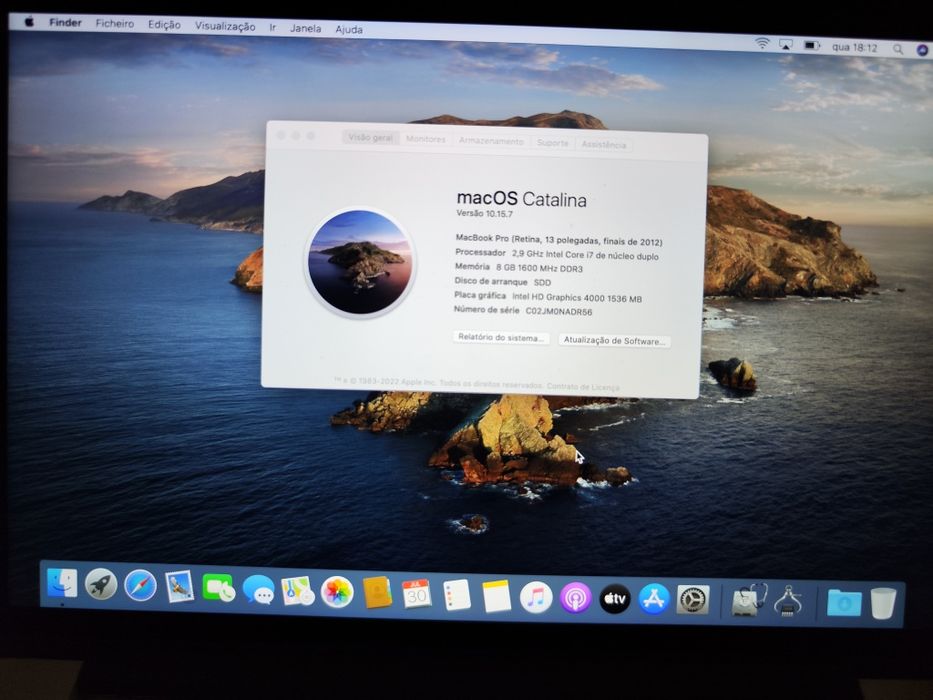The width and height of the screenshot is (933, 700).
Task: Open the Ficheiro menu
Action: [x=115, y=24]
